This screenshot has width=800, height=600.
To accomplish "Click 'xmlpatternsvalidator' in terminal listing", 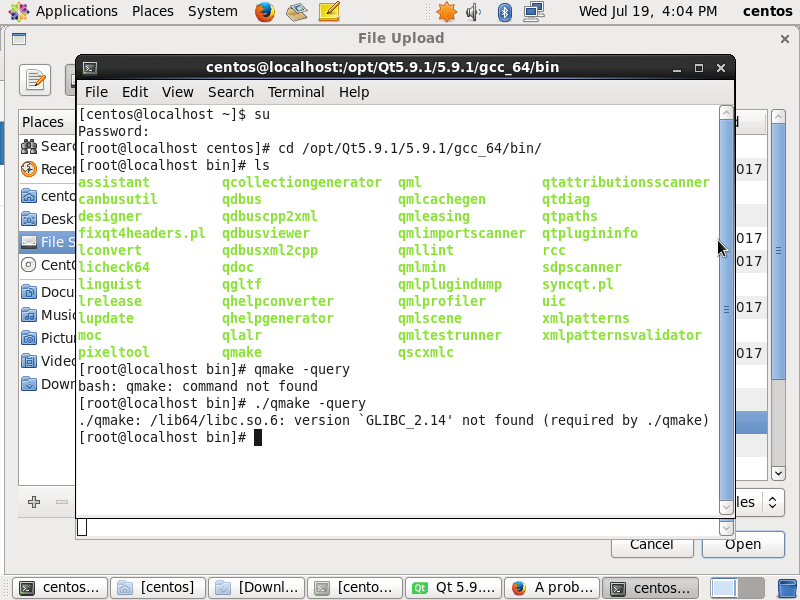I will pos(621,336).
